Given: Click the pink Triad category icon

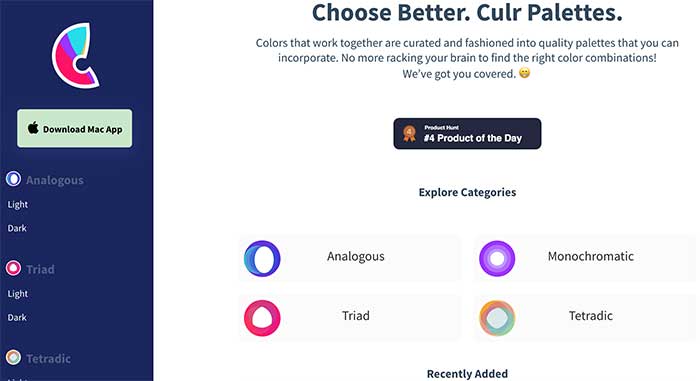Looking at the screenshot, I should coord(262,318).
